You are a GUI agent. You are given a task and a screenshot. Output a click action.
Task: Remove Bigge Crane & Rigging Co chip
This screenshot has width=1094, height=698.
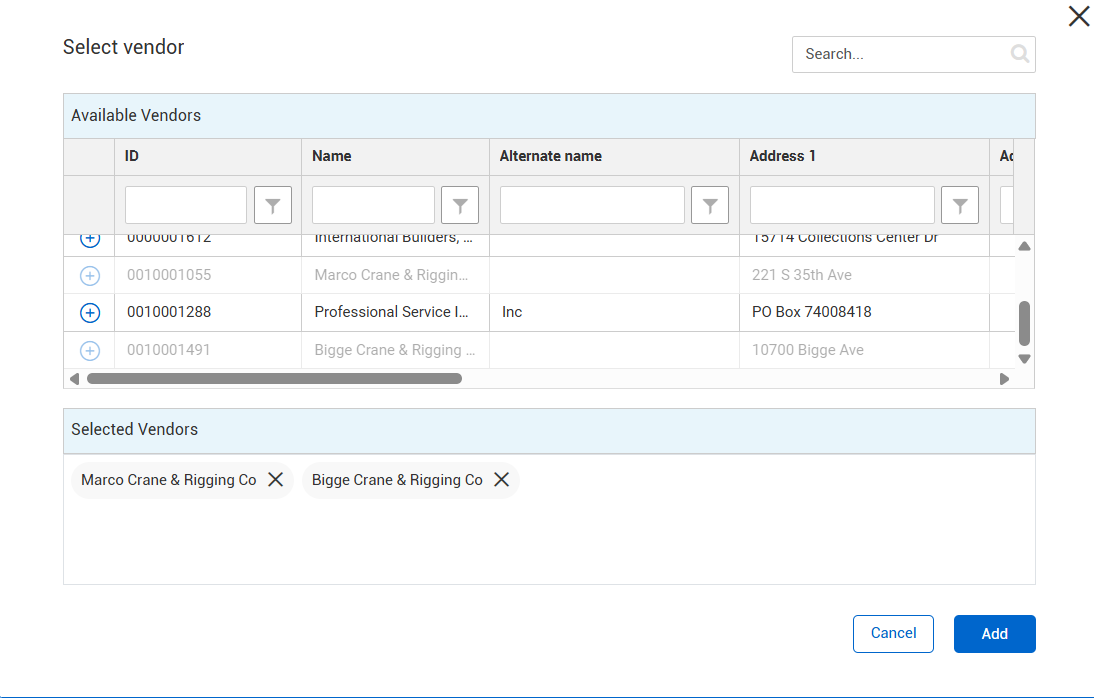click(x=502, y=480)
